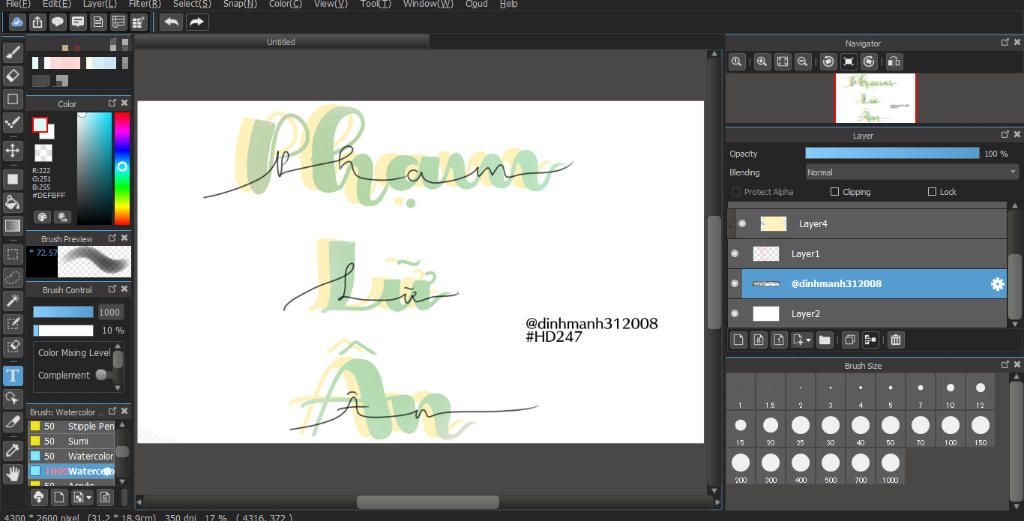Viewport: 1024px width, 521px height.
Task: Enable the layer Lock checkbox
Action: click(932, 192)
